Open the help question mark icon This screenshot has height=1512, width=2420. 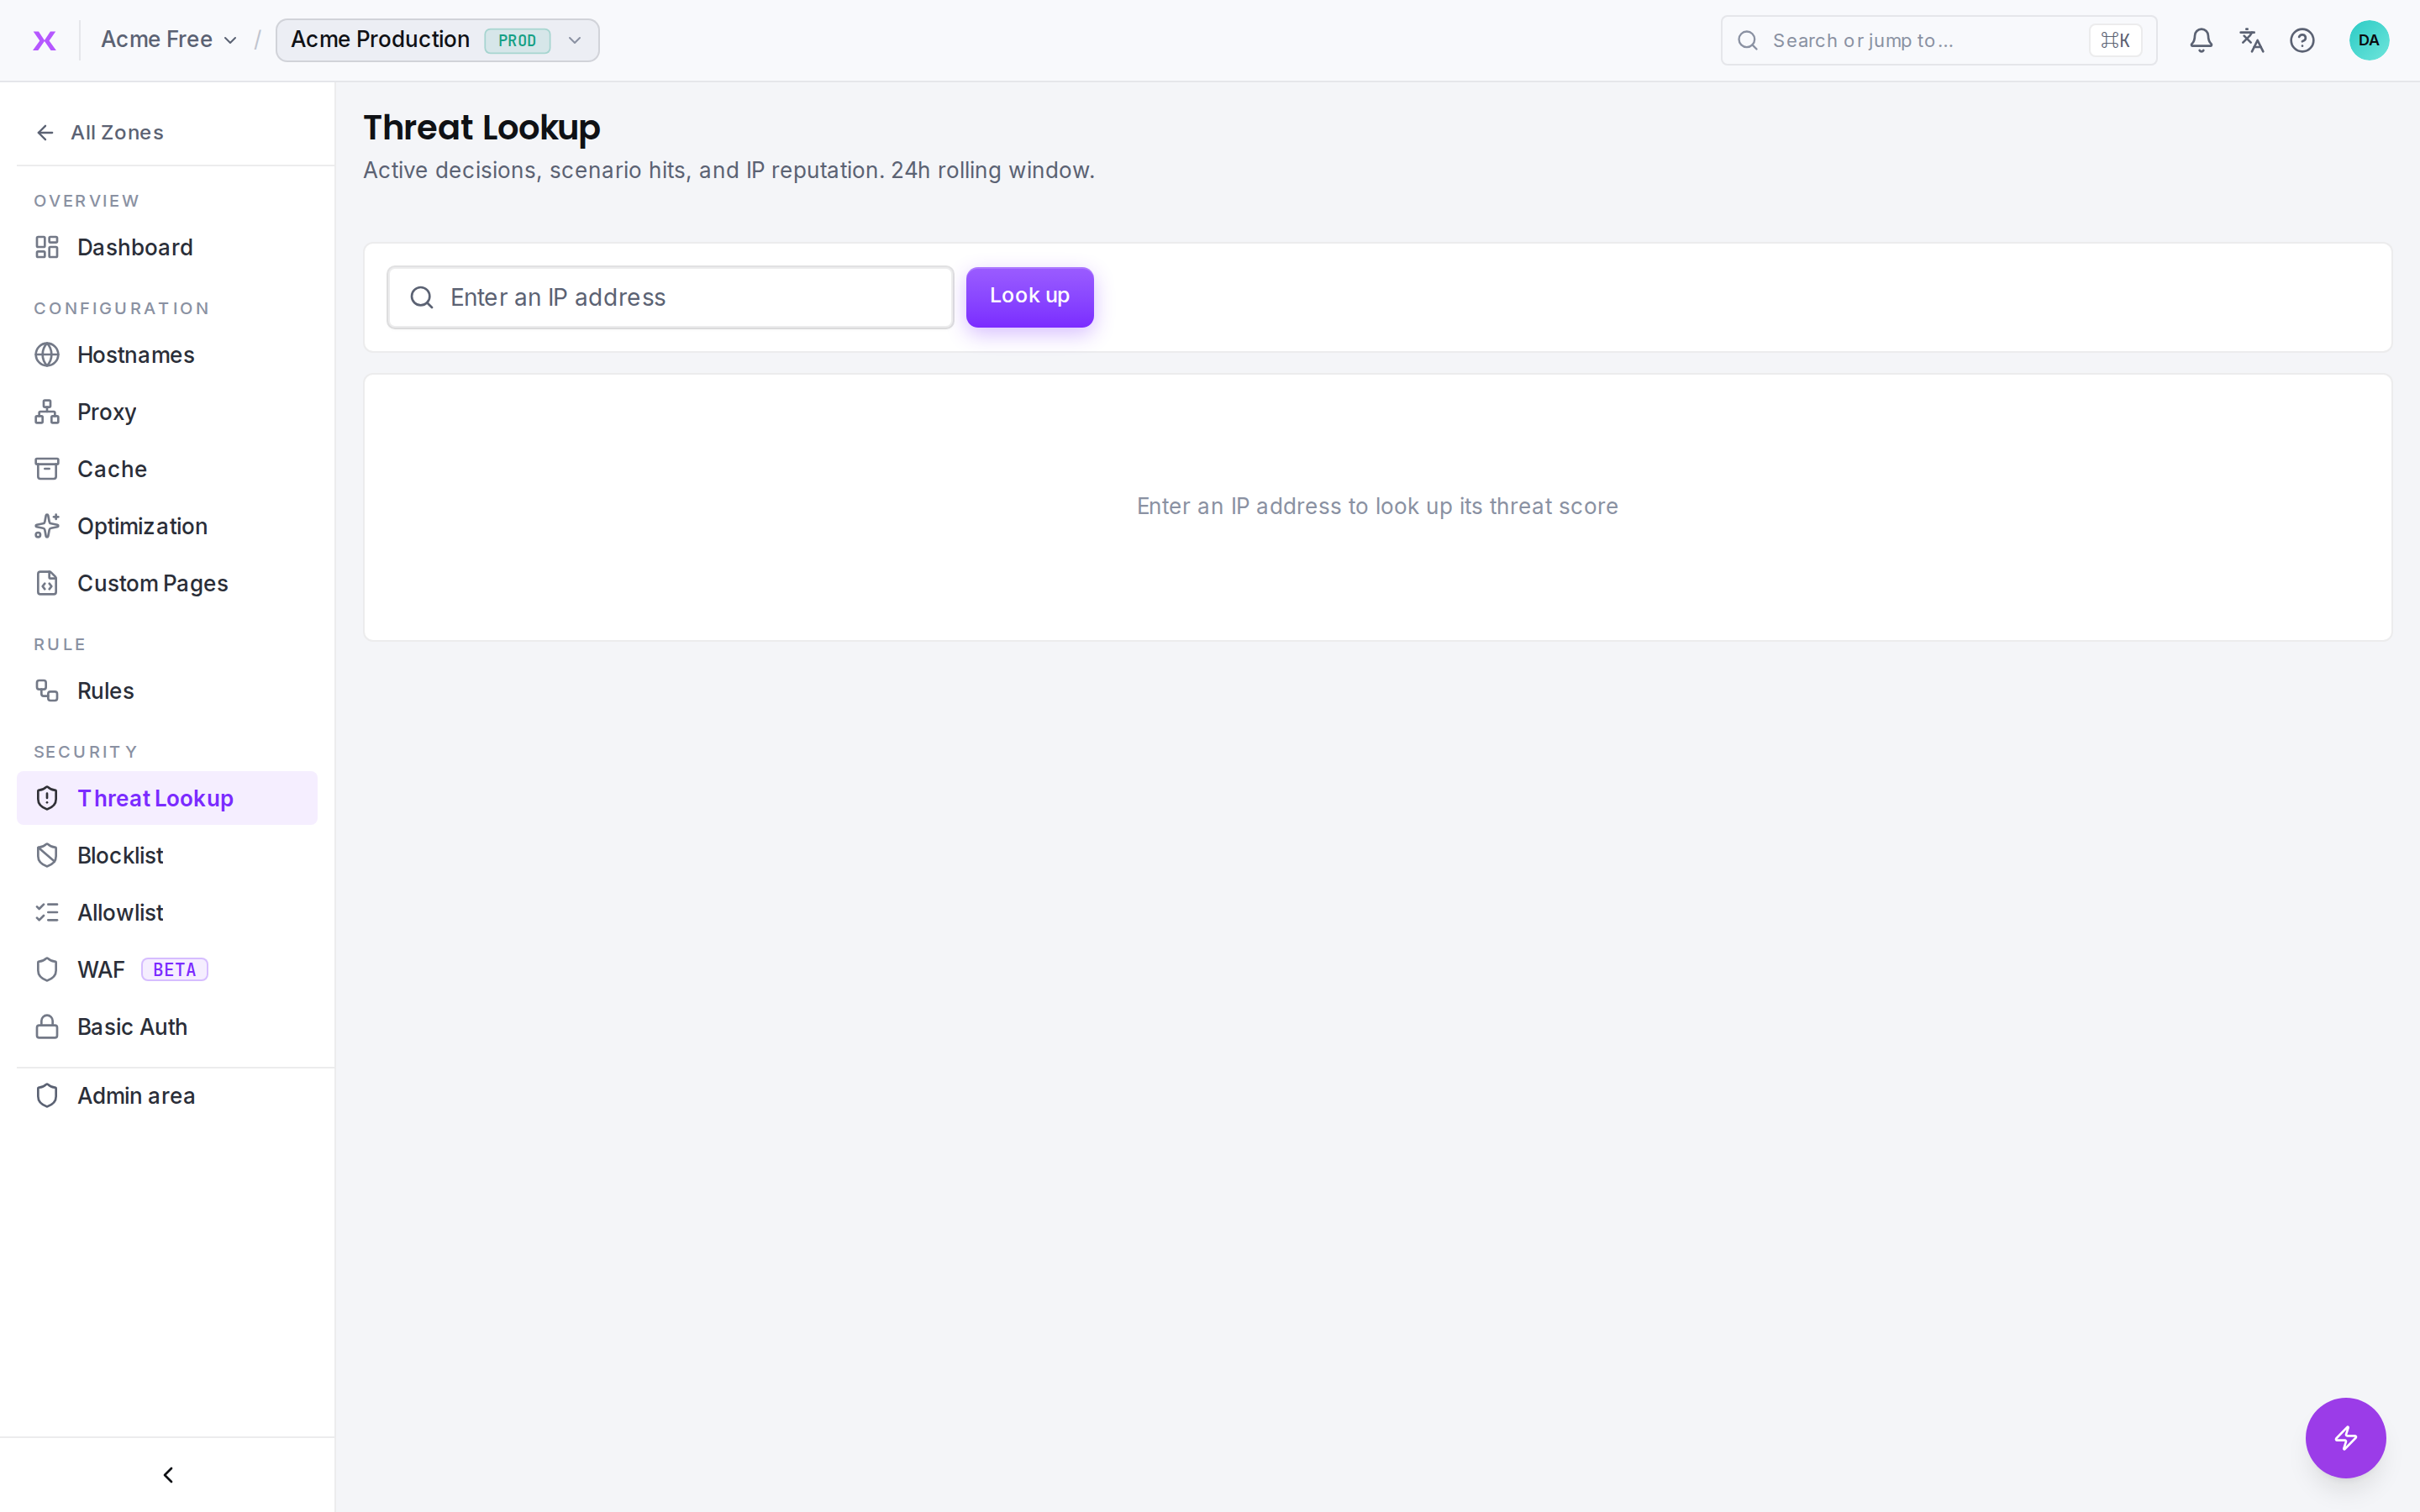[2302, 40]
